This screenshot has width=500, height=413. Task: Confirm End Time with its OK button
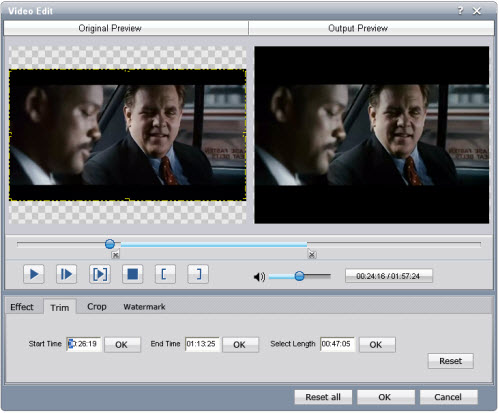(240, 345)
